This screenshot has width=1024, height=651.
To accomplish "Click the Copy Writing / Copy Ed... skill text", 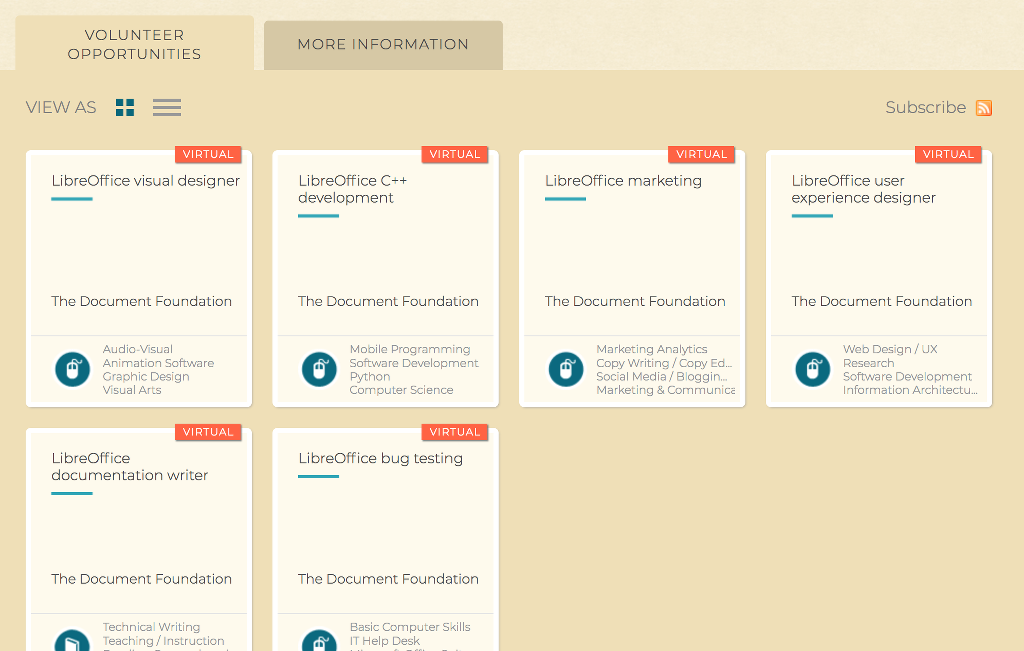I will tap(664, 363).
